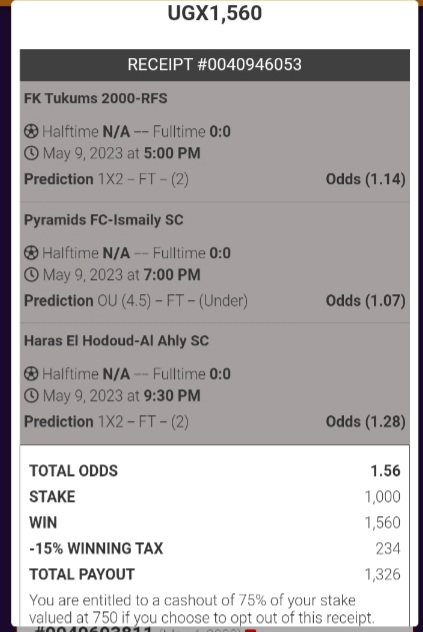The width and height of the screenshot is (423, 632).
Task: Click clock icon beside 5:00 PM
Action: click(x=31, y=153)
